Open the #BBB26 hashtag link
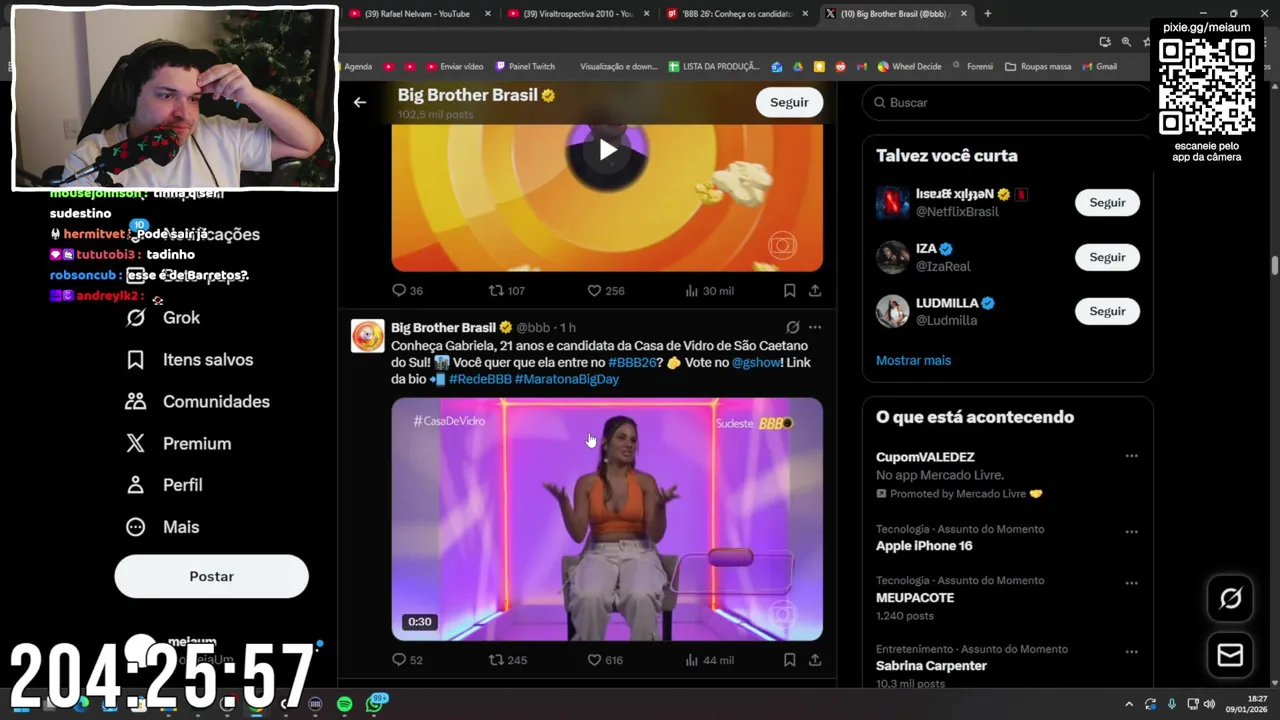Screen dimensions: 1280x720 point(632,363)
